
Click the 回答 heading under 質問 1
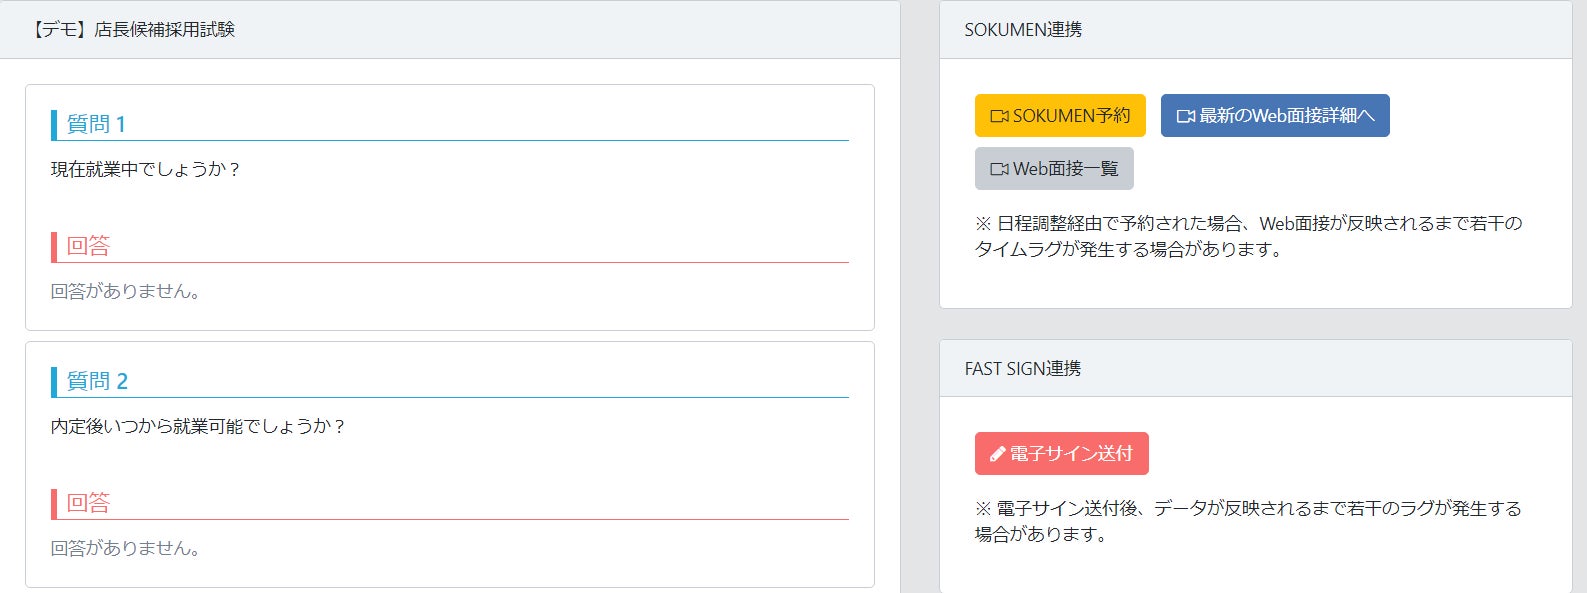click(88, 246)
